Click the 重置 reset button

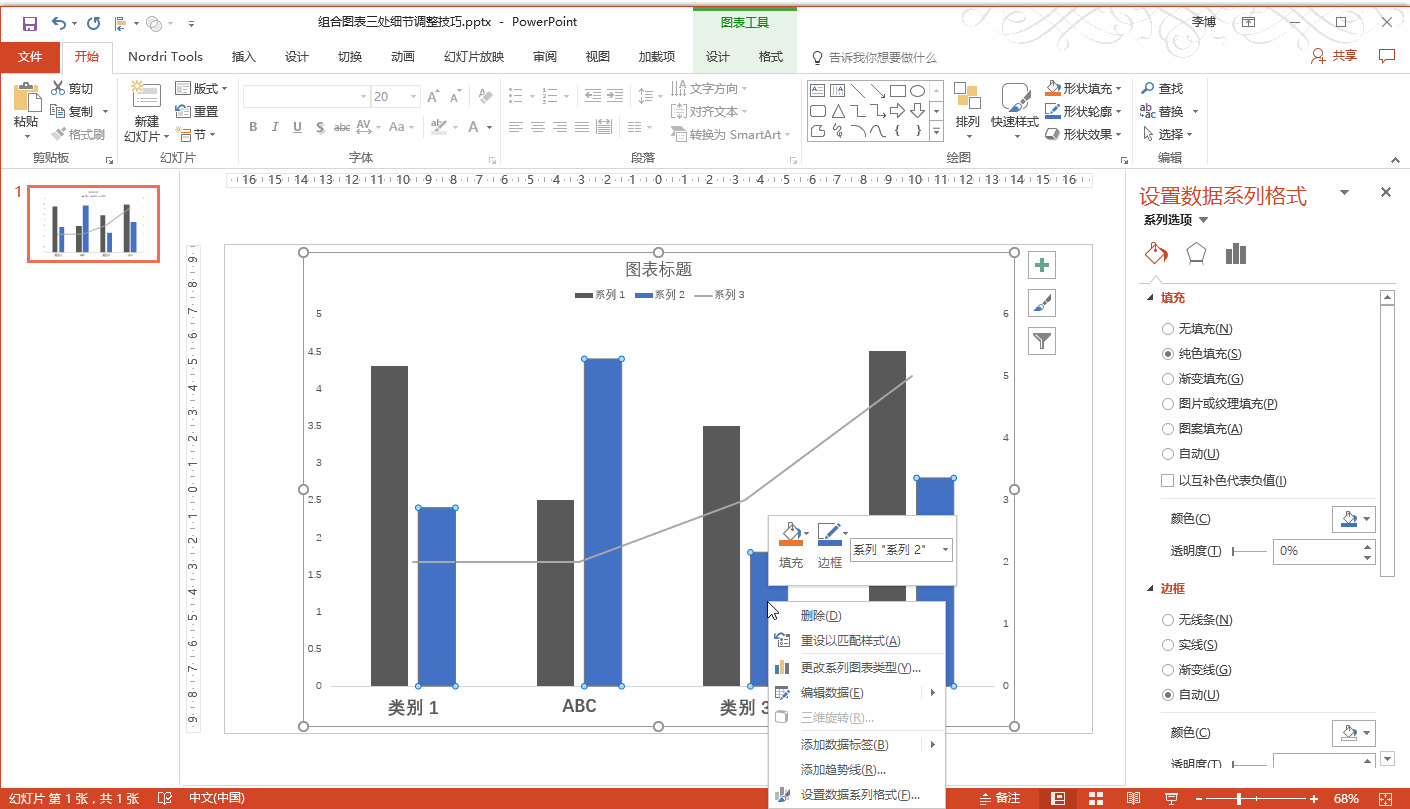(197, 111)
